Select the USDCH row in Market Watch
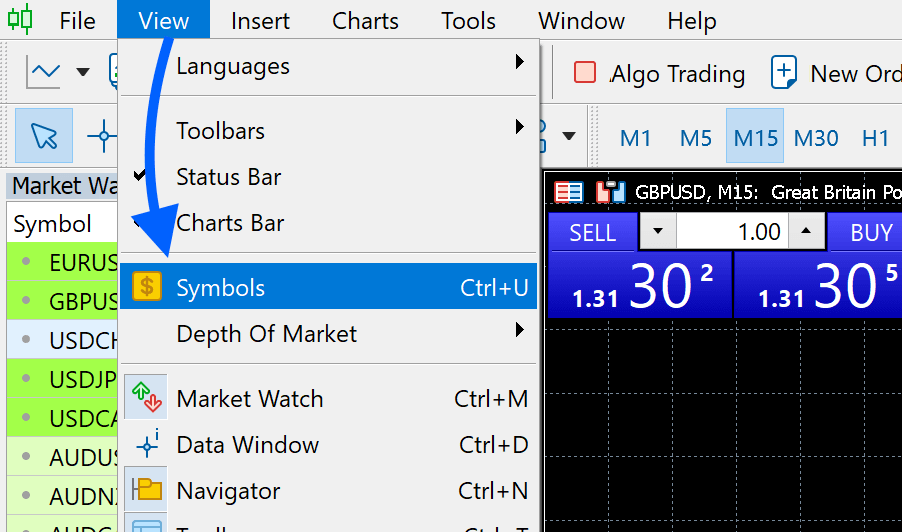The image size is (902, 532). 62,340
